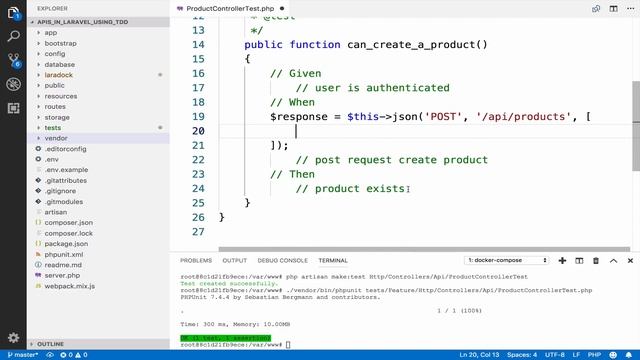Change indentation via Spaces: 4
This screenshot has height=360, width=640.
coord(522,355)
